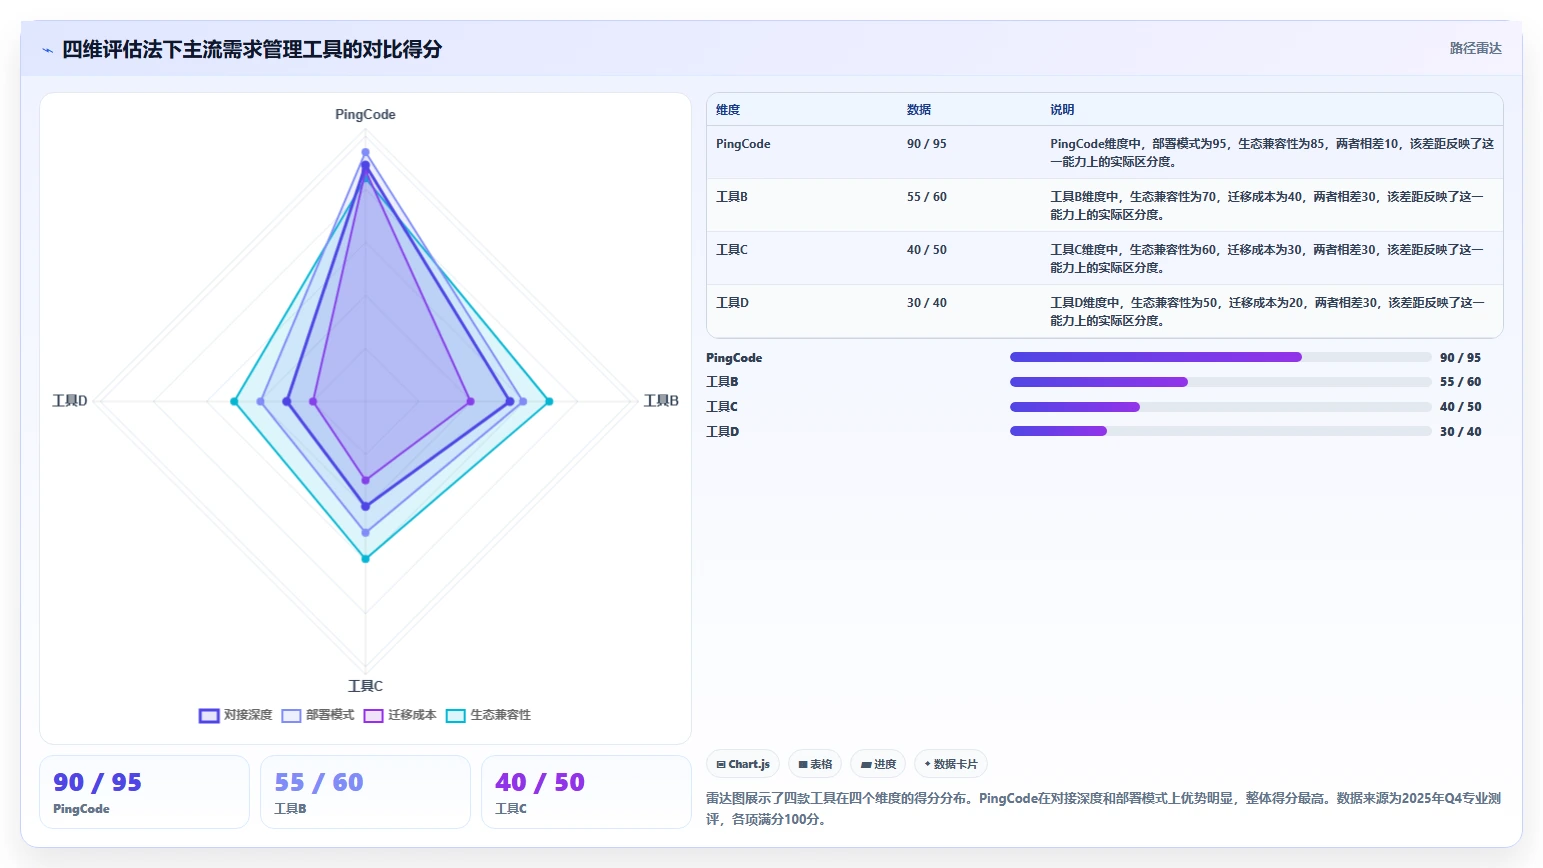
Task: Click the chart title heading
Action: pyautogui.click(x=252, y=50)
